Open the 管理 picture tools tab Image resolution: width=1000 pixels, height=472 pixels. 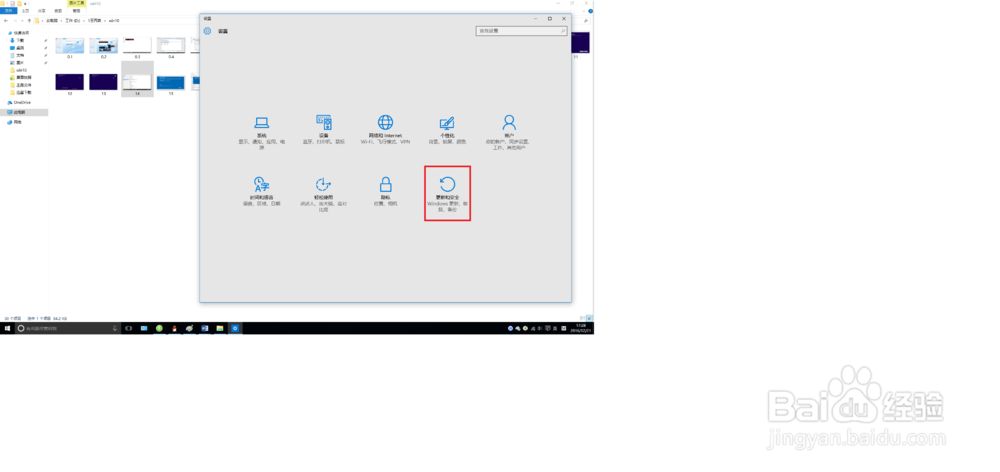pos(77,11)
